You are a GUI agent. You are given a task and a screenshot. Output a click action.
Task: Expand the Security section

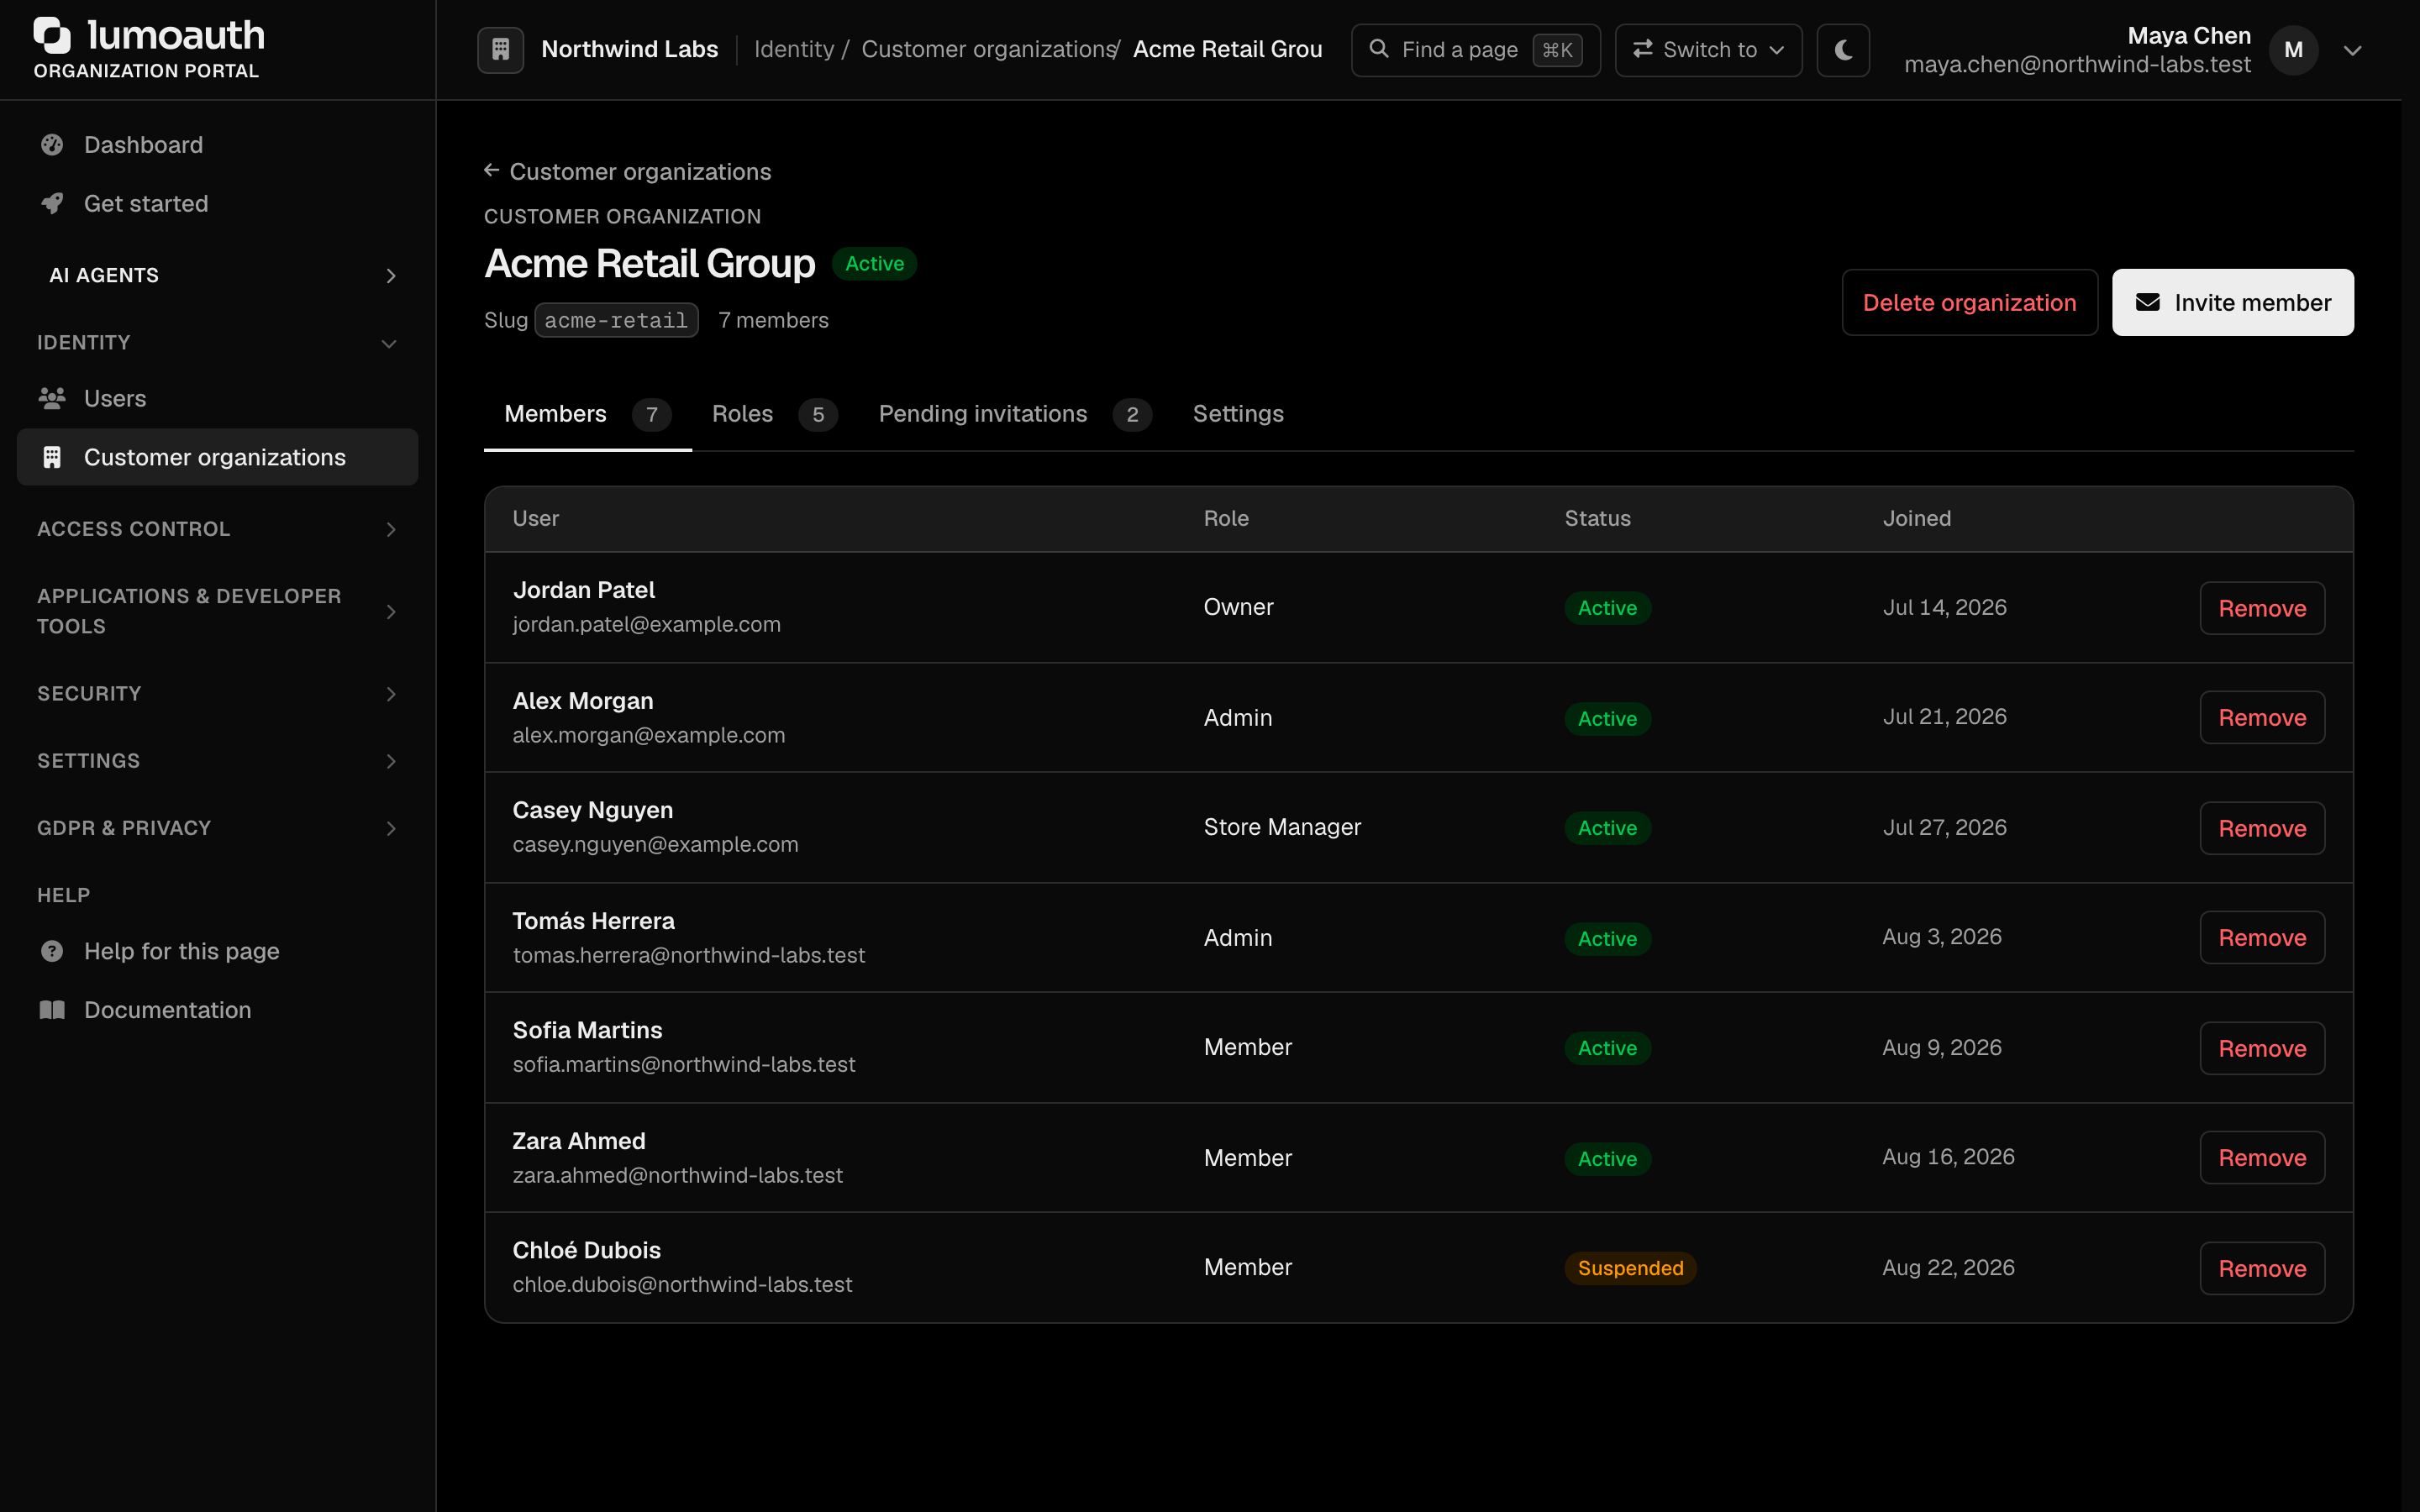tap(218, 694)
